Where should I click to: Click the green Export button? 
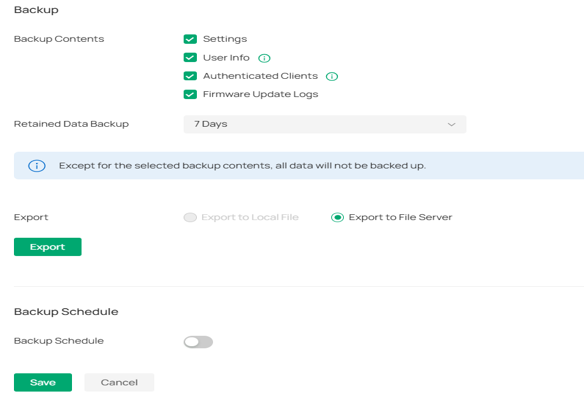pos(48,247)
